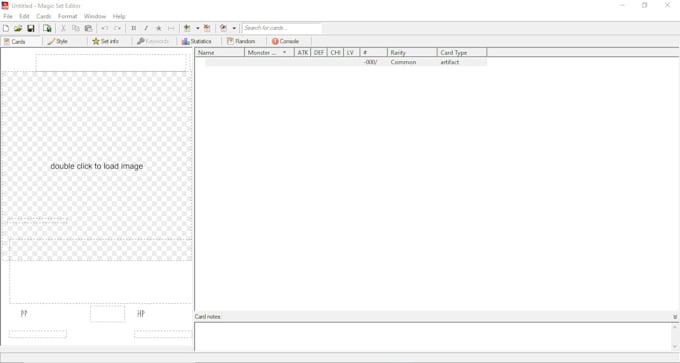Sort by the Monster column header

(x=269, y=52)
